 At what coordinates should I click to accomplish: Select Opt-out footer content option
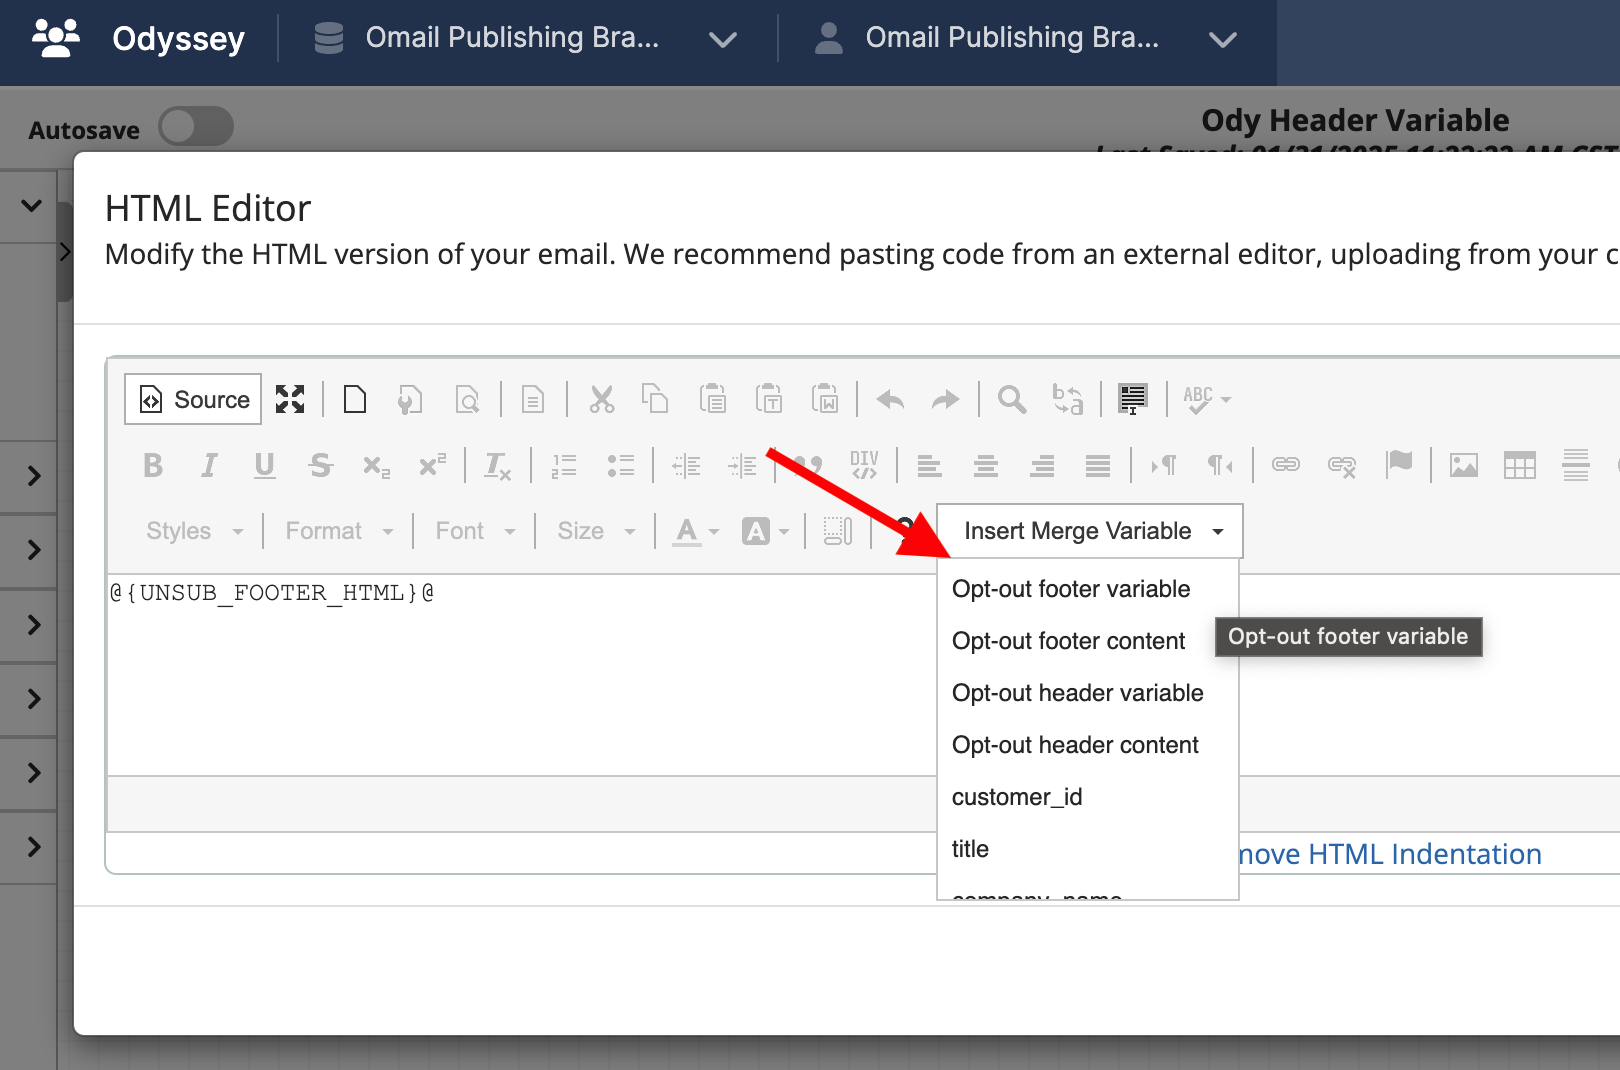(1068, 641)
